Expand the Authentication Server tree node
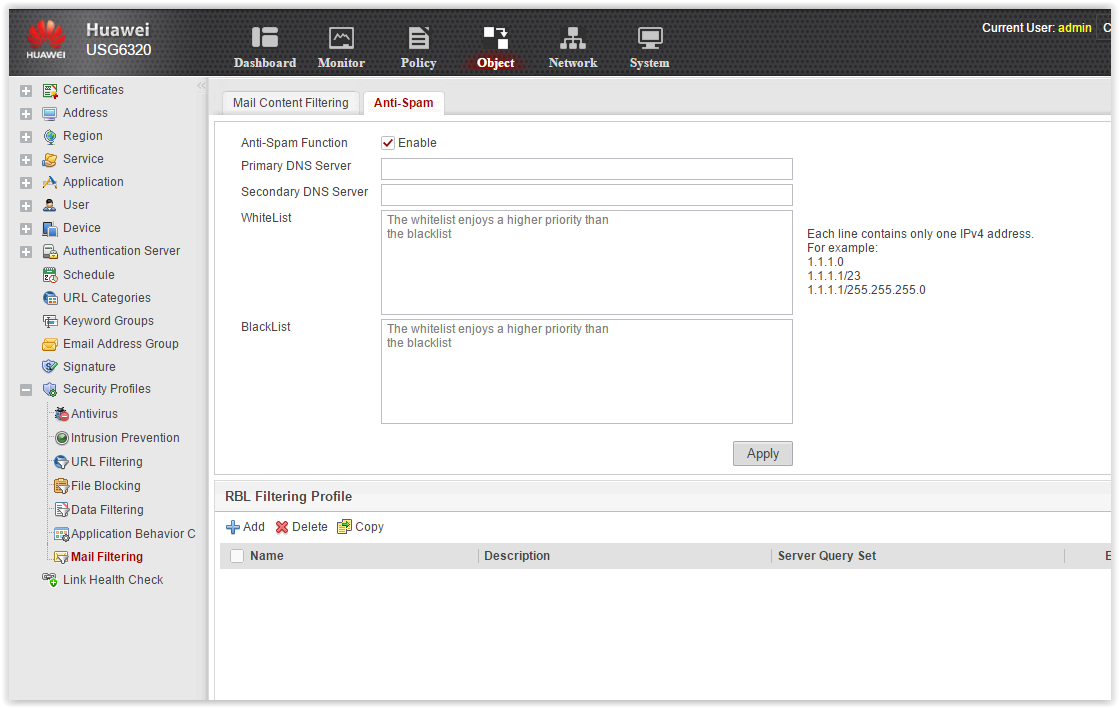The image size is (1119, 708). click(26, 252)
